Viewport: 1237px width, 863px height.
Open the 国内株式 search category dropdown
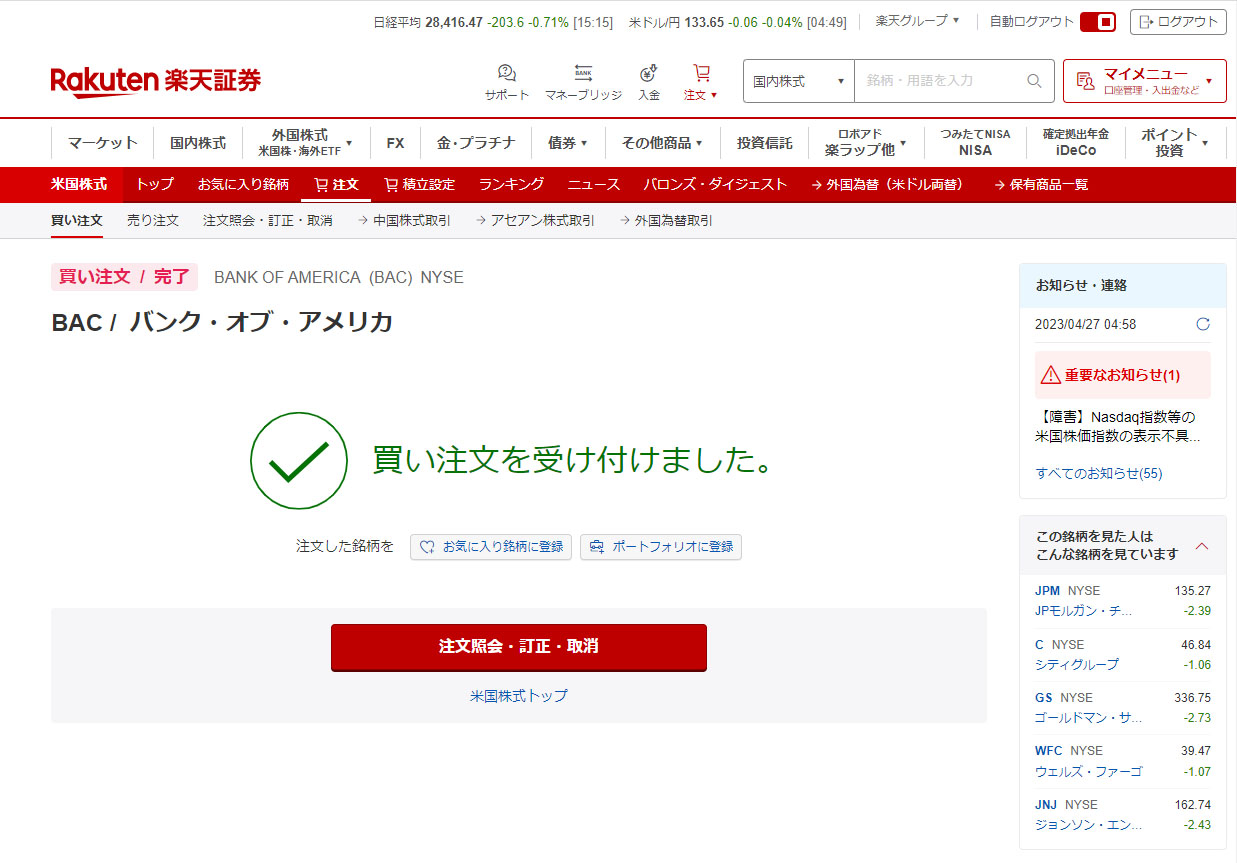[x=798, y=81]
